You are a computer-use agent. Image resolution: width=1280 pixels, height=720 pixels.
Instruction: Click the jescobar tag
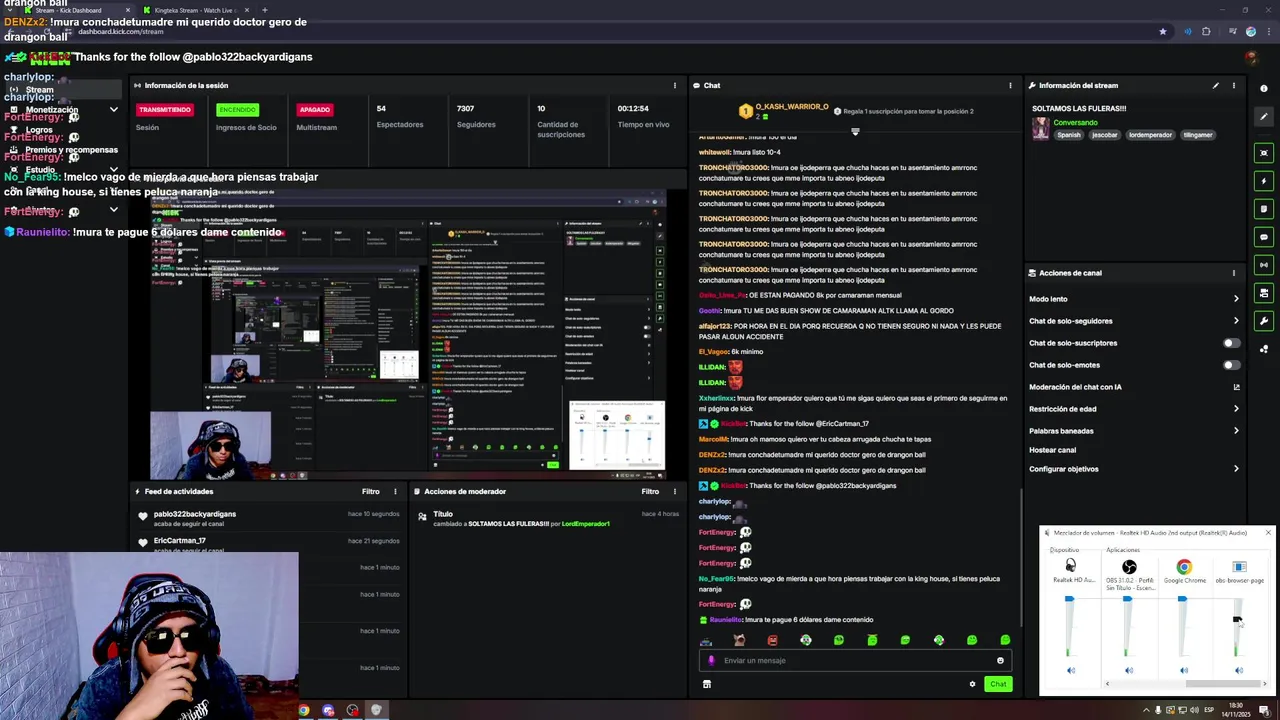(x=1105, y=135)
